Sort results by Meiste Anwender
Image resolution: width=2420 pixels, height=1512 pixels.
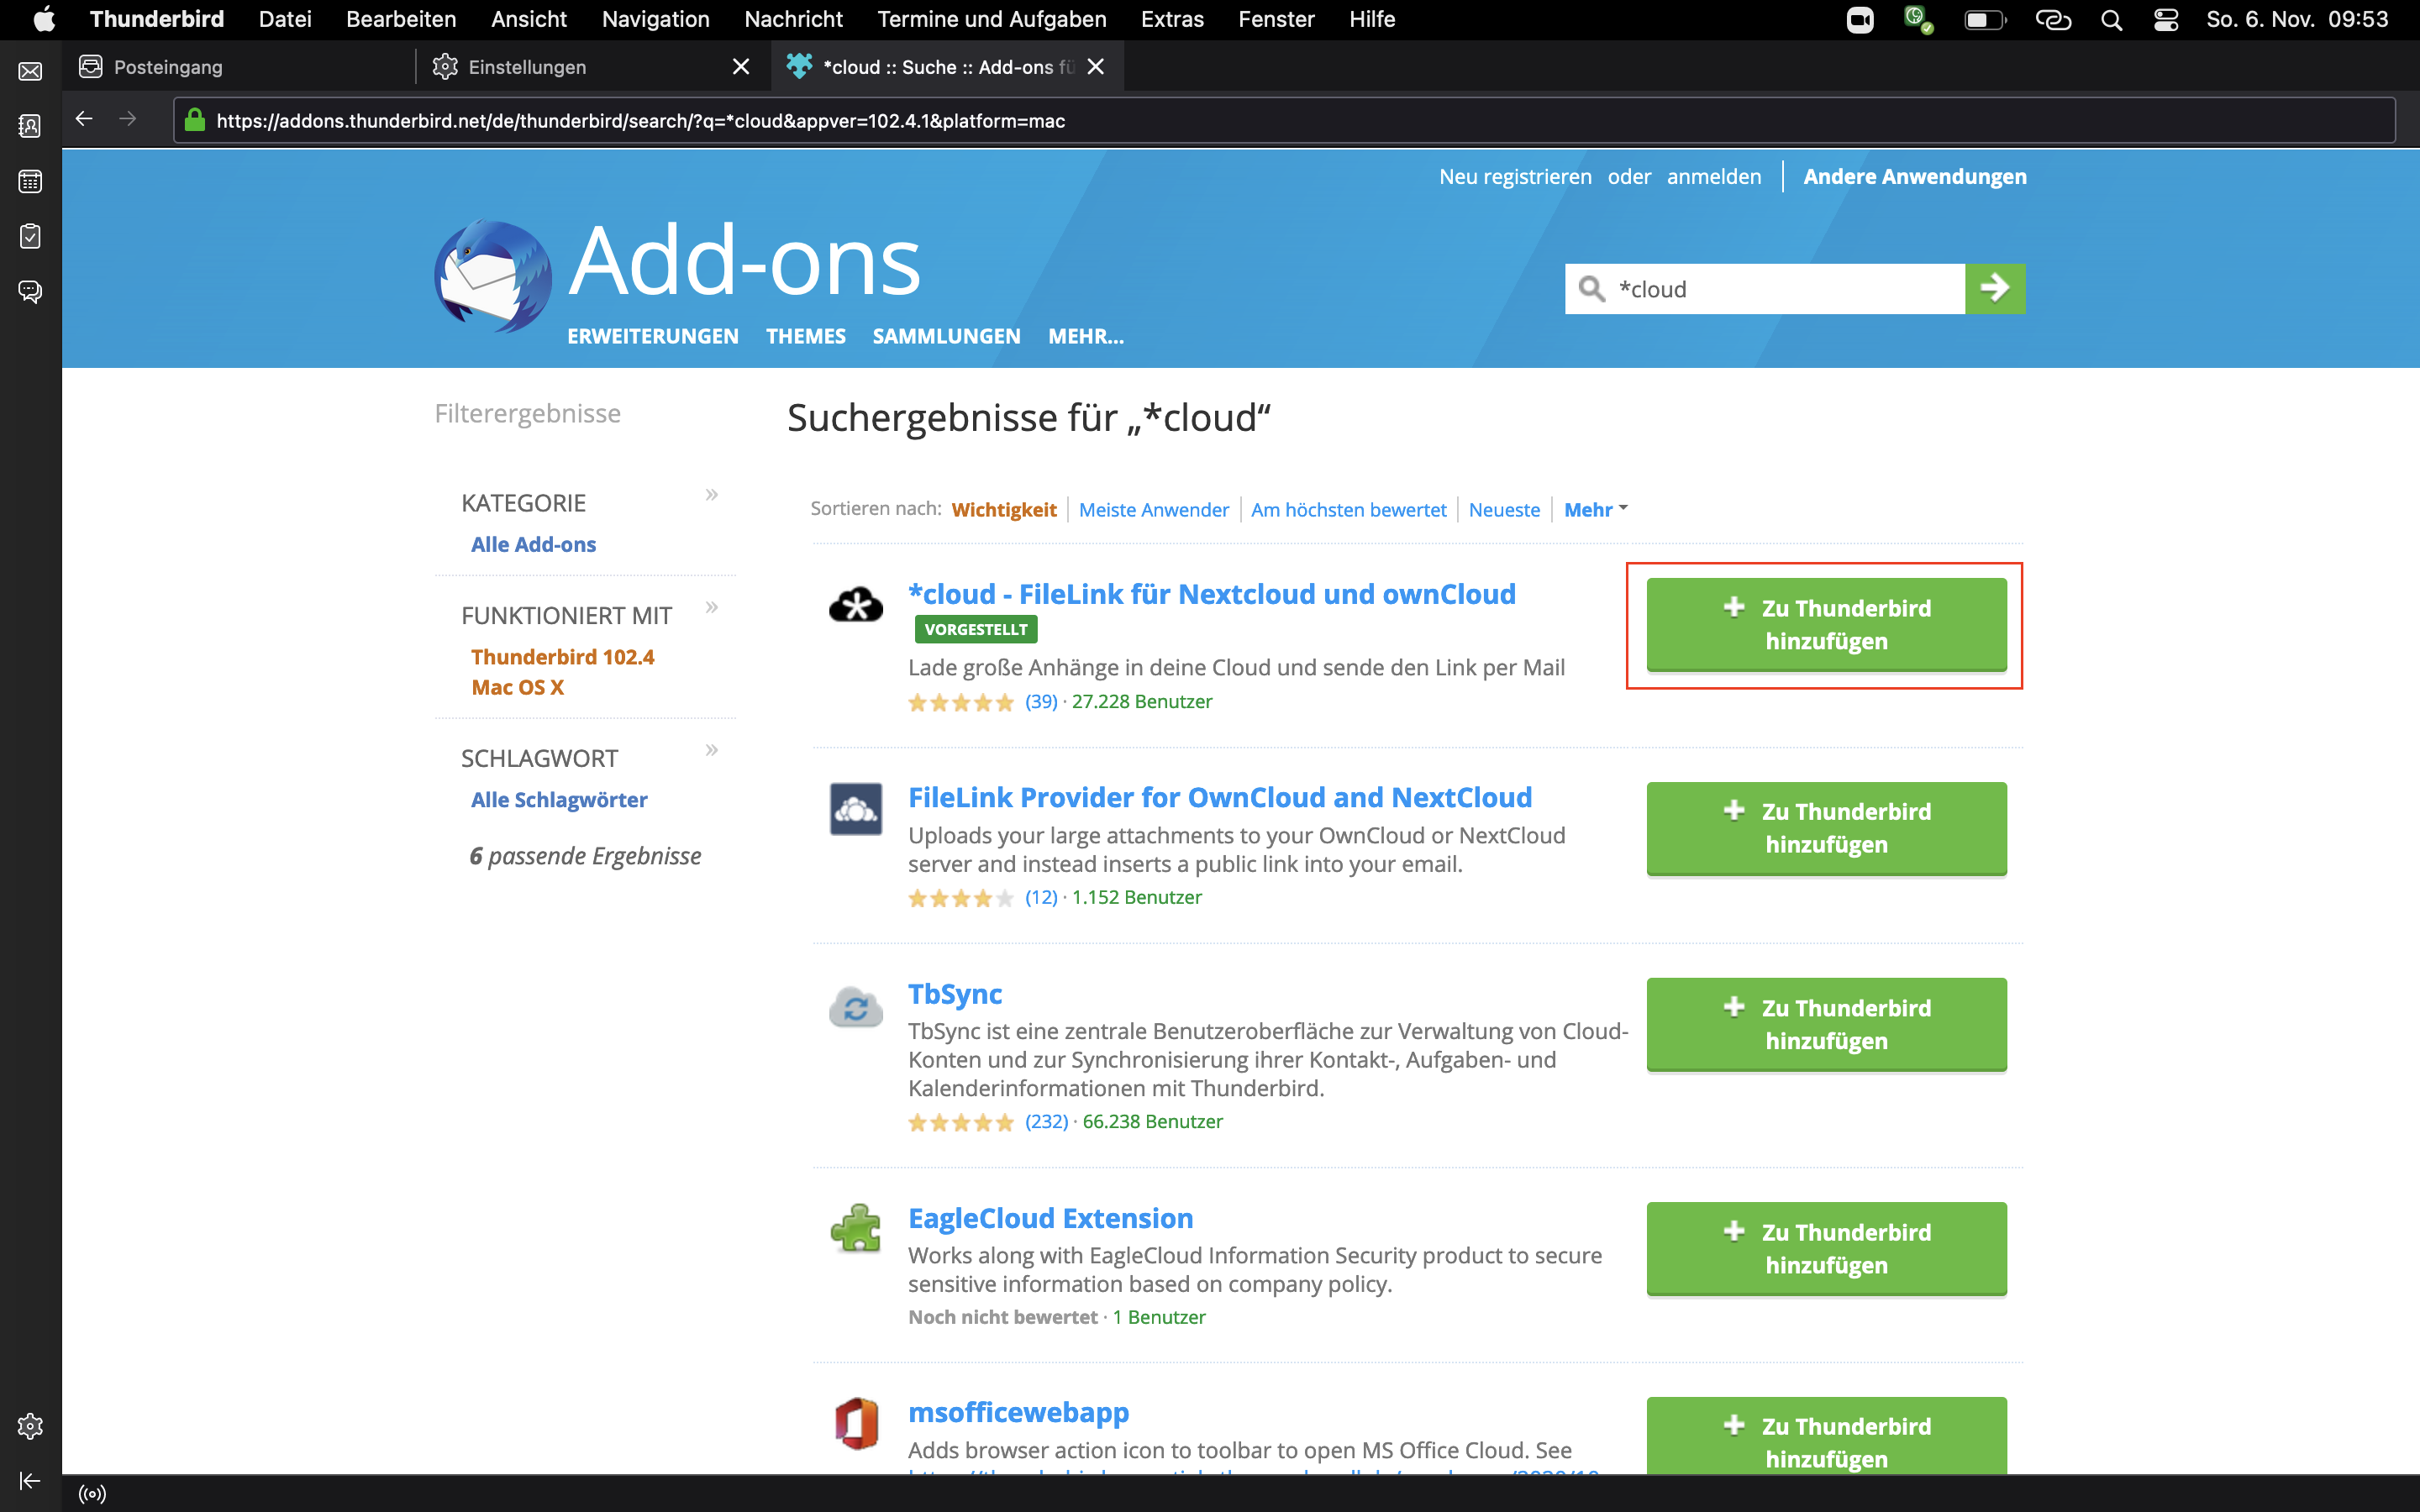(x=1153, y=510)
